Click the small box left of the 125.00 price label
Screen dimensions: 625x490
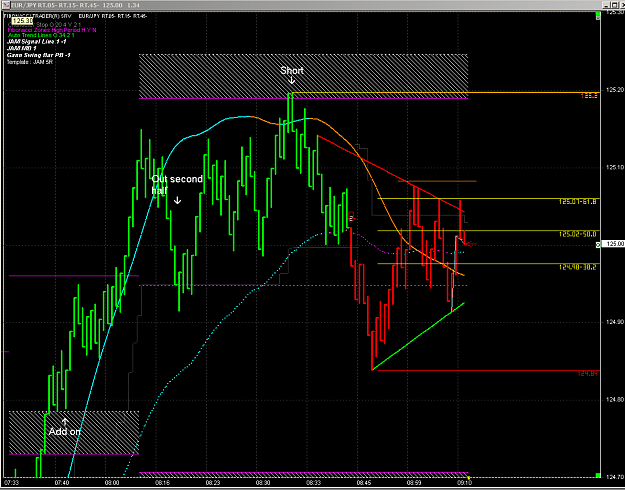[598, 245]
